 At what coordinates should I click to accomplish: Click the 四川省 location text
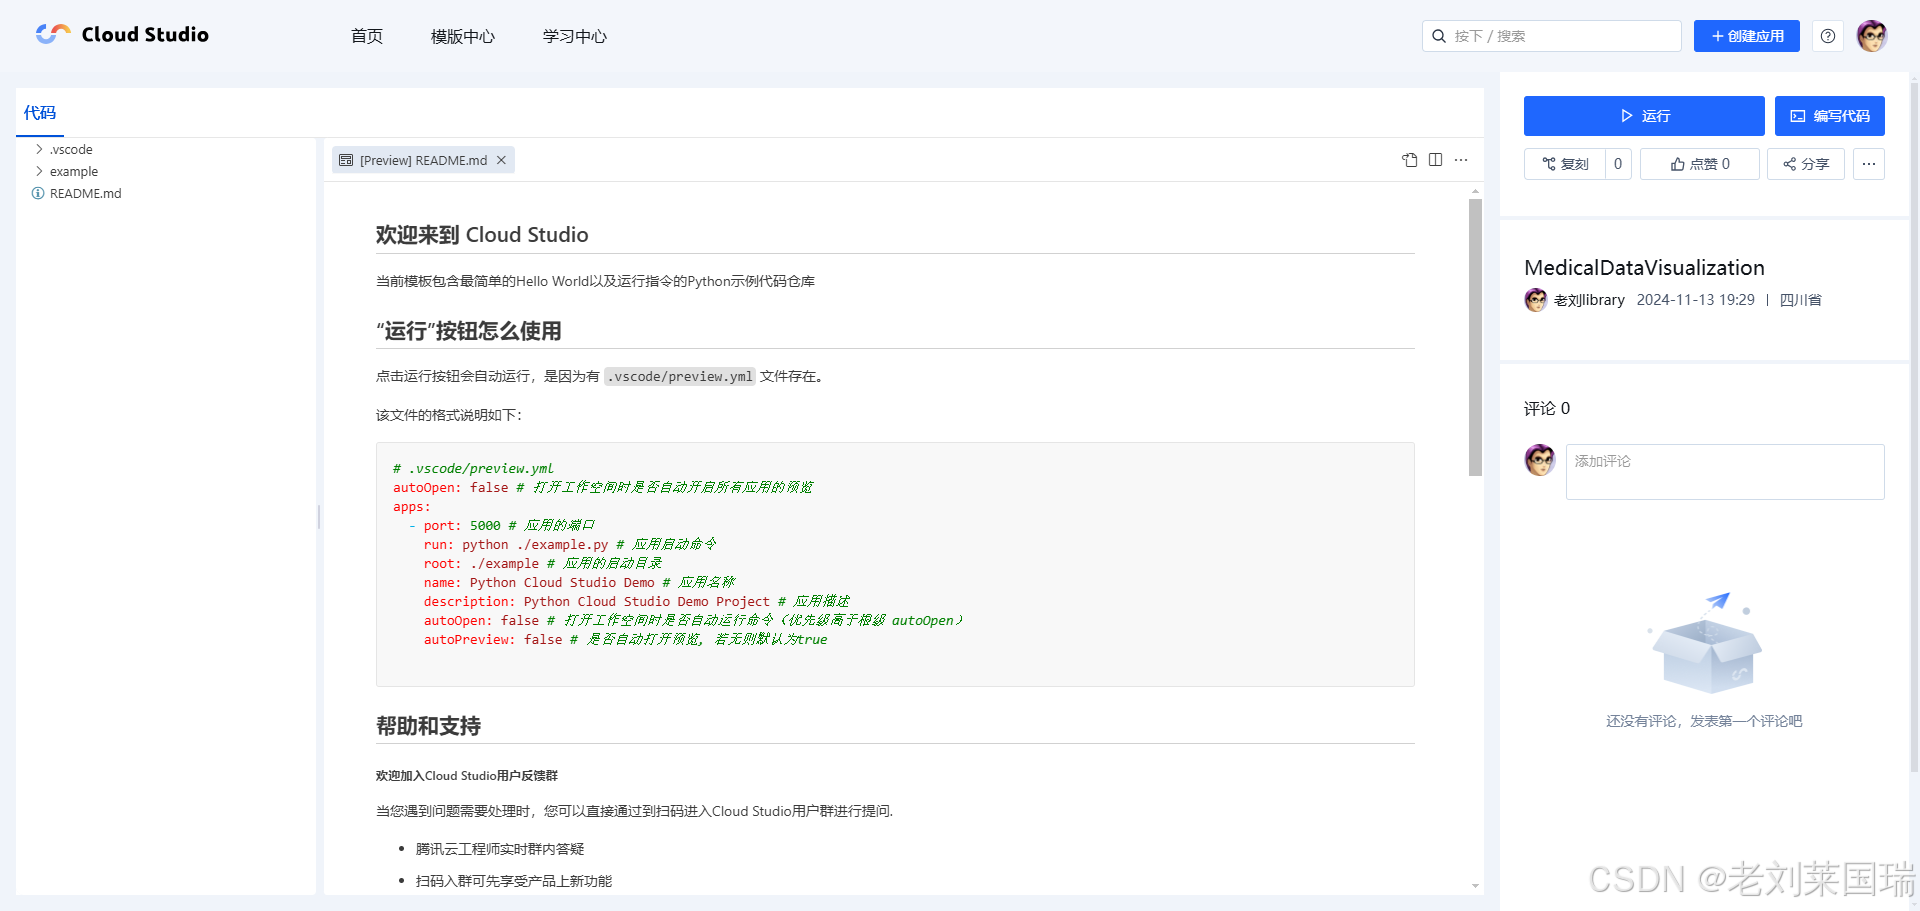(1801, 300)
